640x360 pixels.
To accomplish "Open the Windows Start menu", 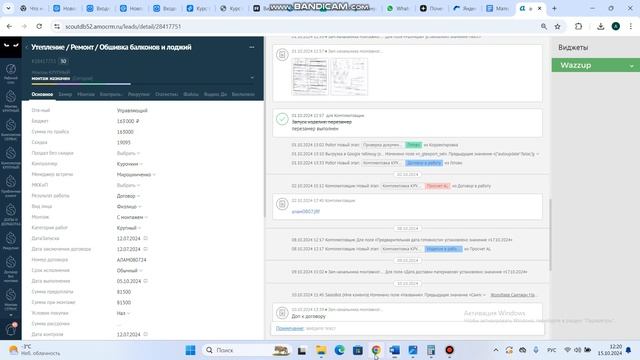I will tap(191, 350).
